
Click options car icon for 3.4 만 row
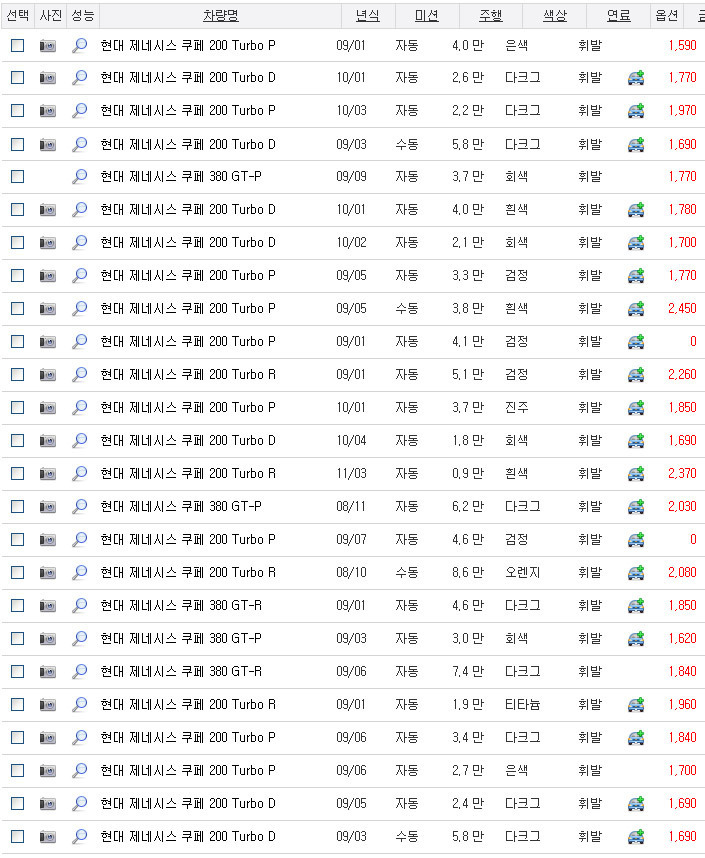(x=636, y=738)
